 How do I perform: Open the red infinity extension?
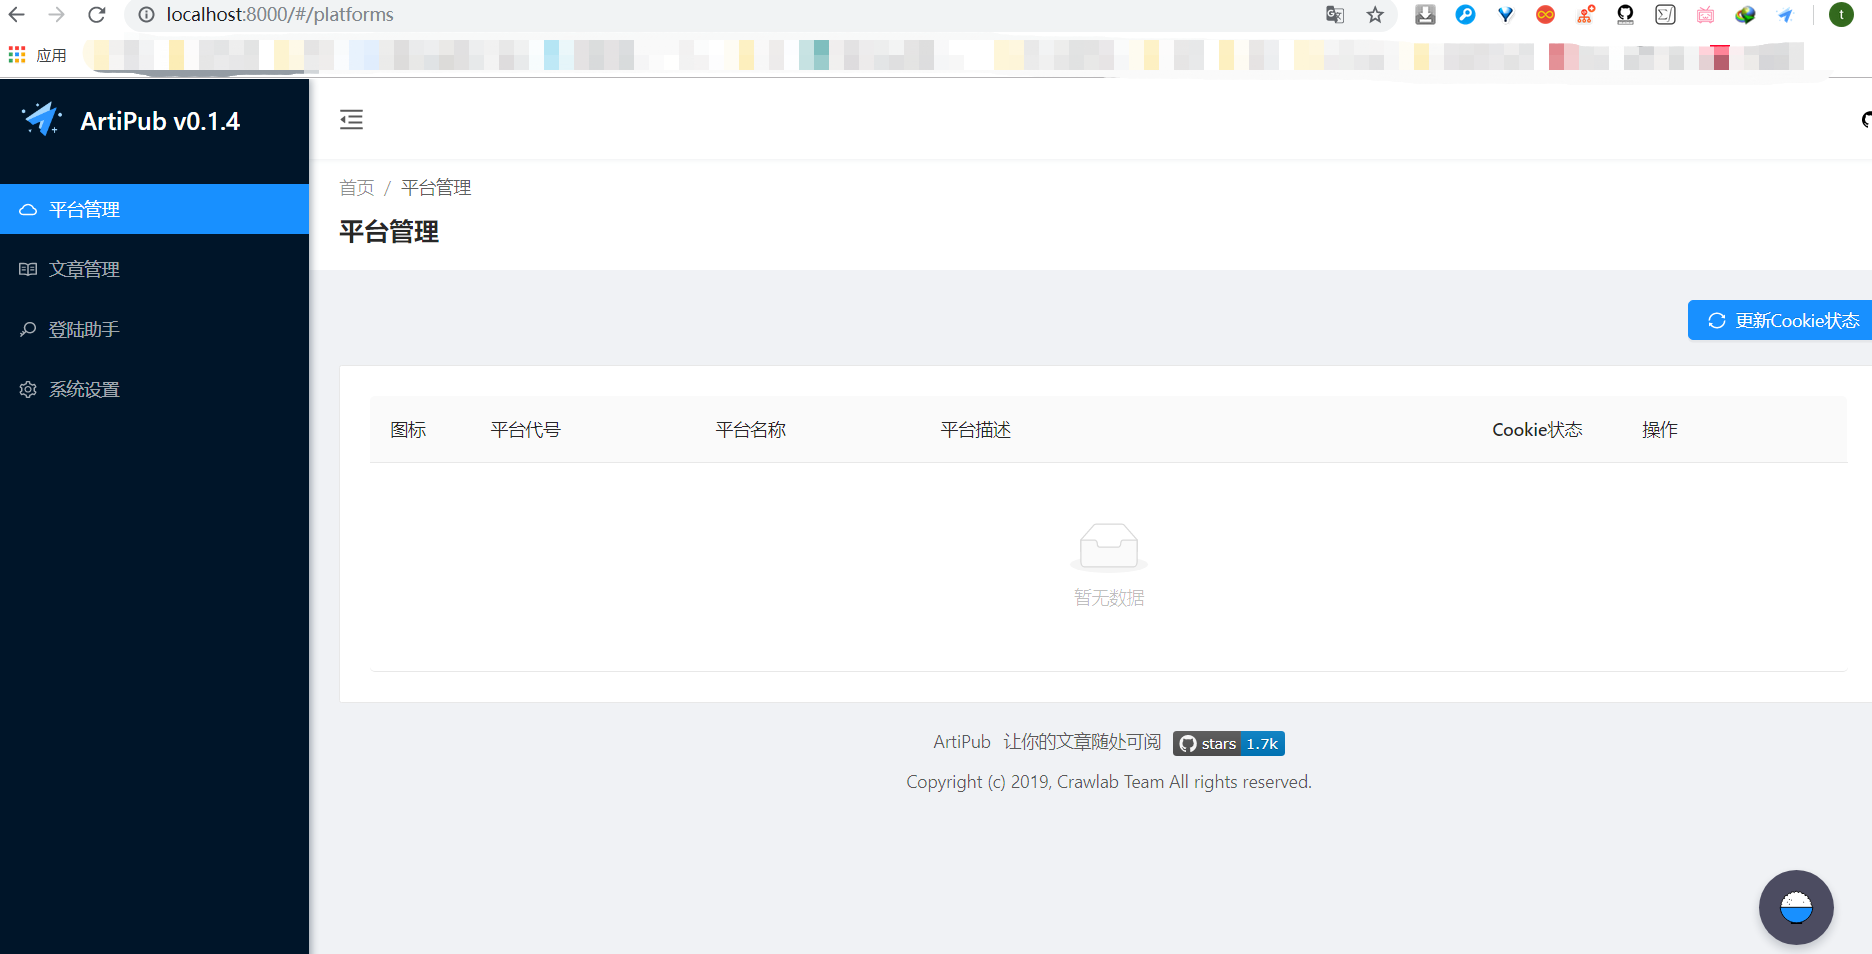[1545, 15]
